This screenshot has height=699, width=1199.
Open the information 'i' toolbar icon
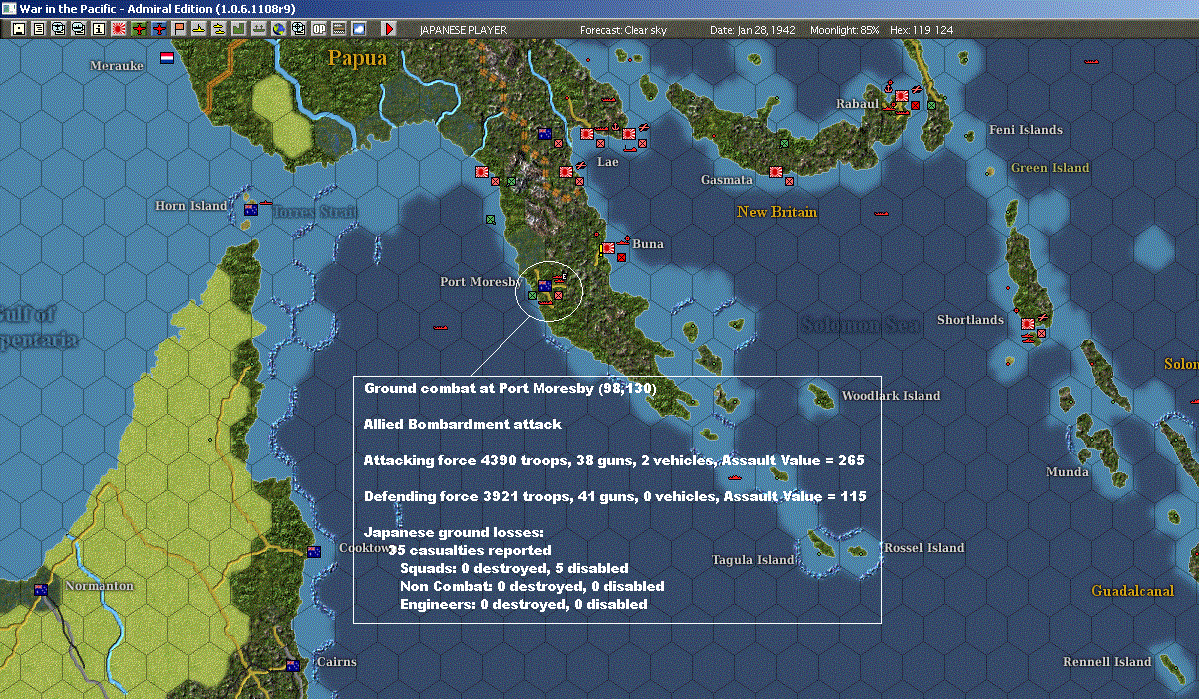(x=99, y=29)
